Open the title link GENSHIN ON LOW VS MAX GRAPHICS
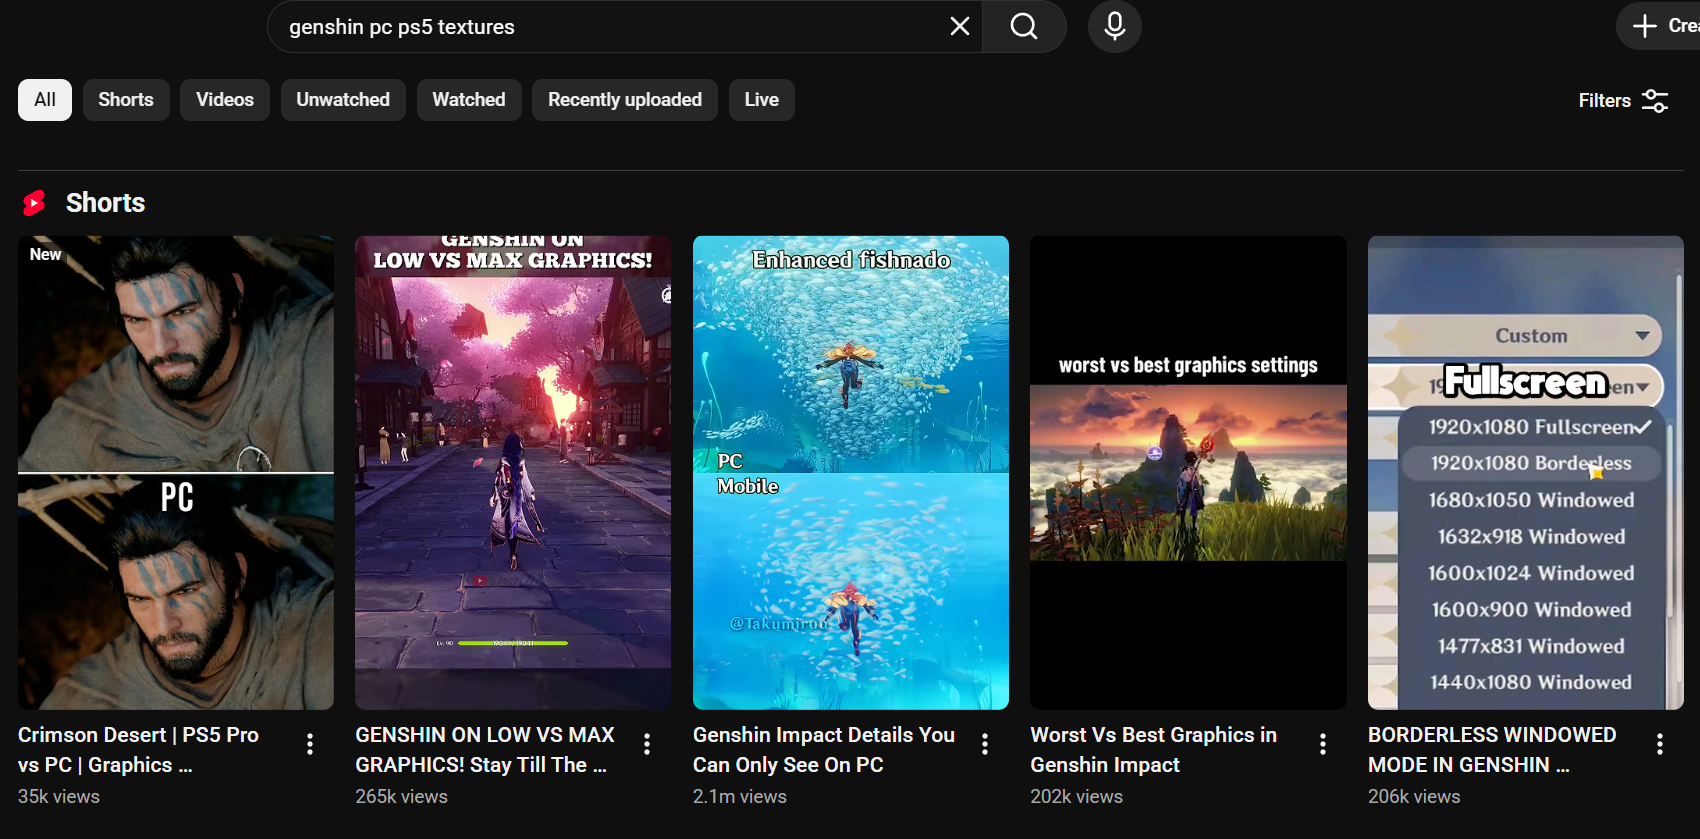The height and width of the screenshot is (839, 1700). click(x=485, y=750)
